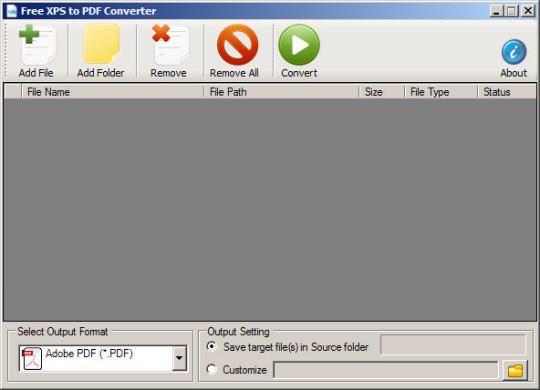Click the browse output folder icon

pos(515,371)
